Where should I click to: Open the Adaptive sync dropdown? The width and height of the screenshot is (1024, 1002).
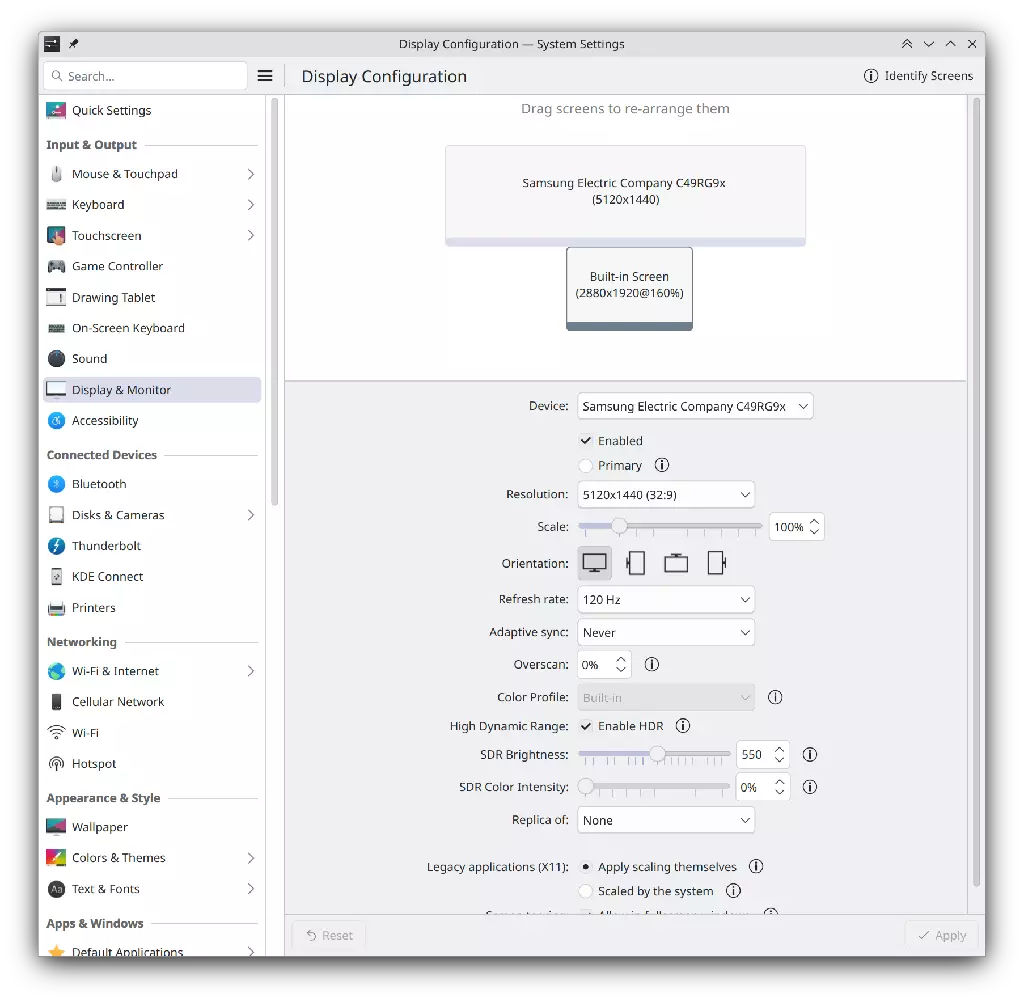click(x=665, y=632)
